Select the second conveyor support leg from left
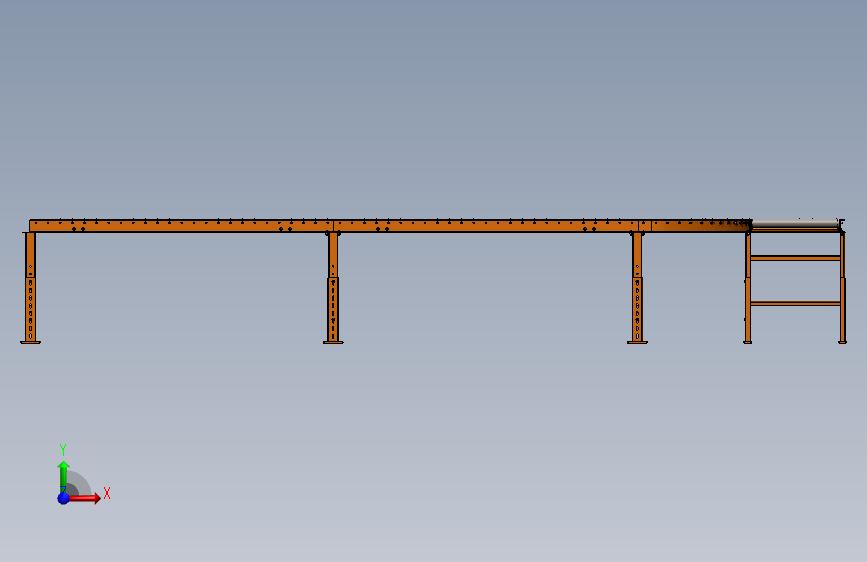Viewport: 867px width, 562px height. [x=333, y=288]
